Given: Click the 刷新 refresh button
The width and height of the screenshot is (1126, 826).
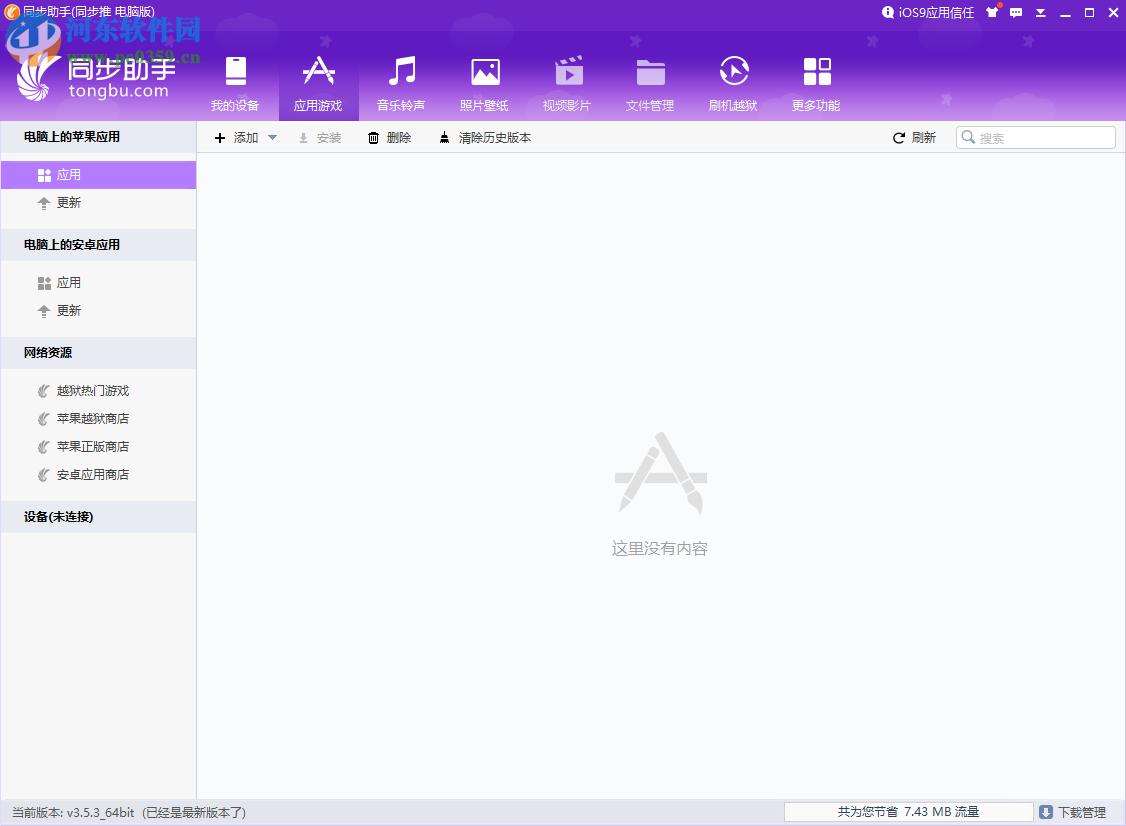Looking at the screenshot, I should point(914,138).
